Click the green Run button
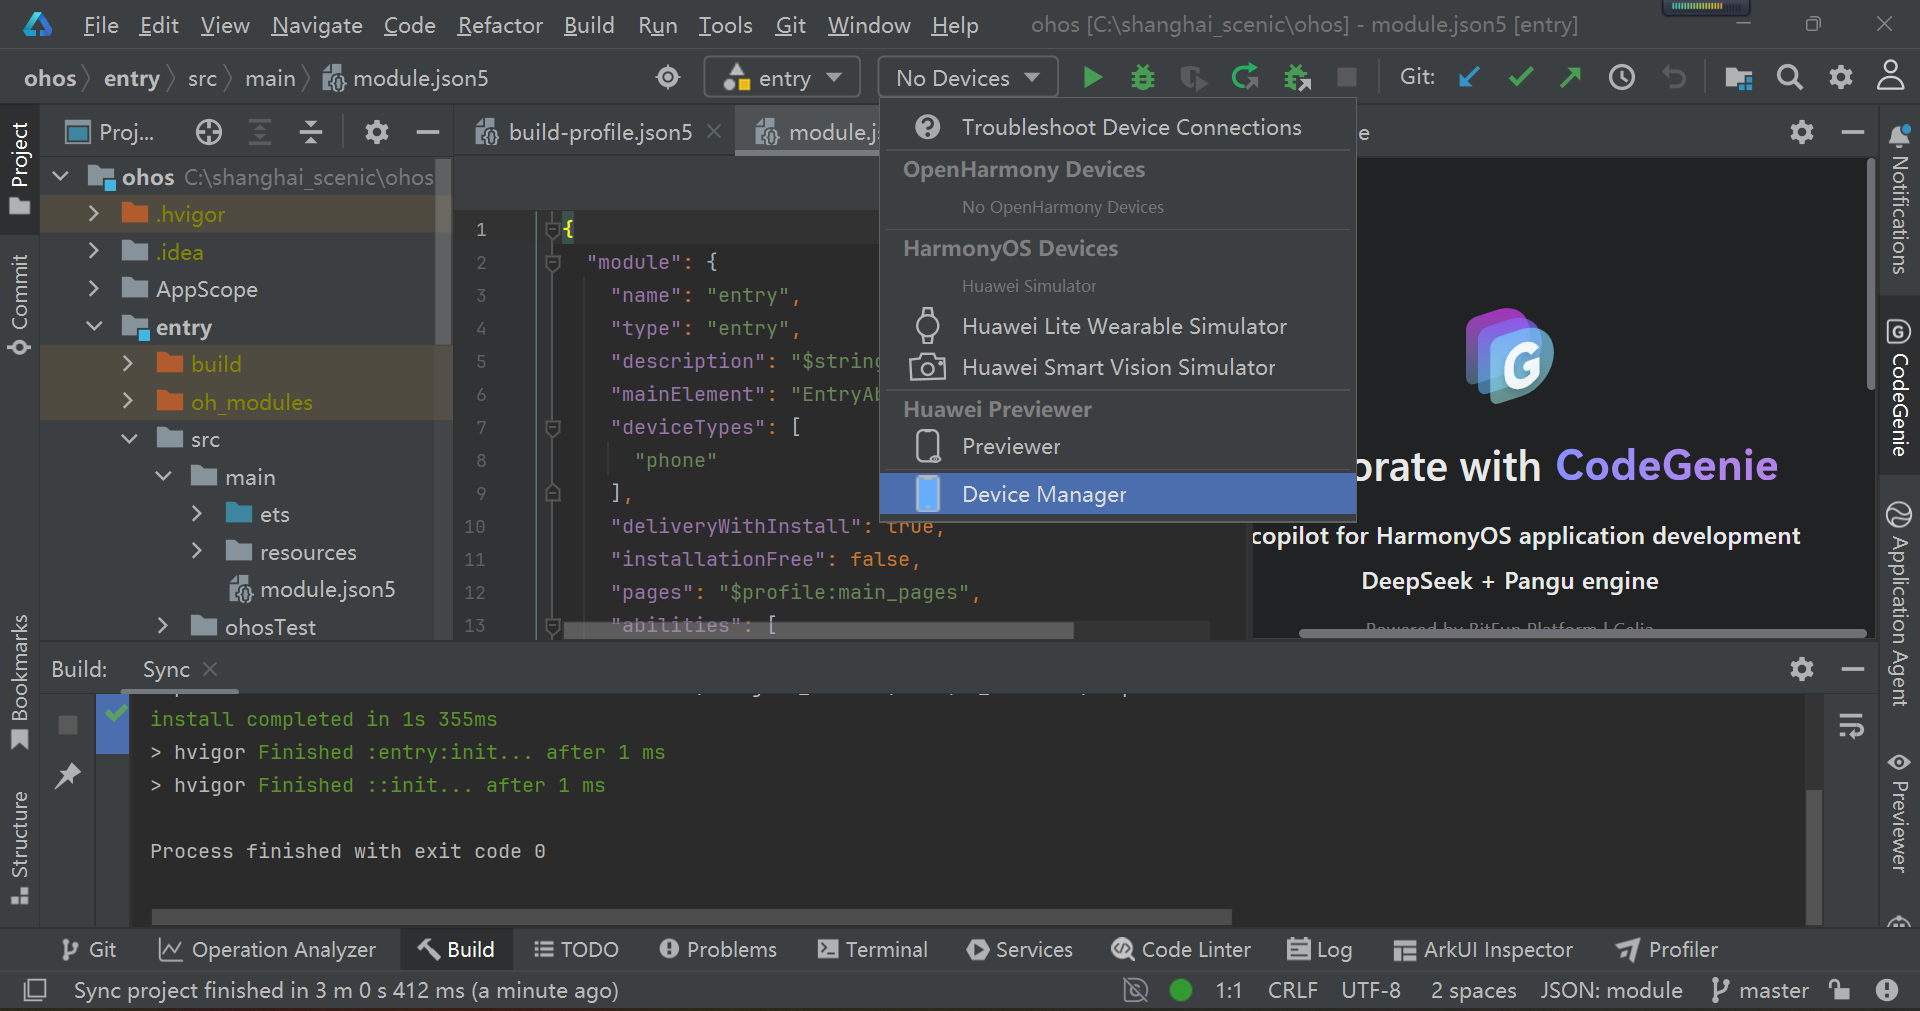 coord(1092,77)
